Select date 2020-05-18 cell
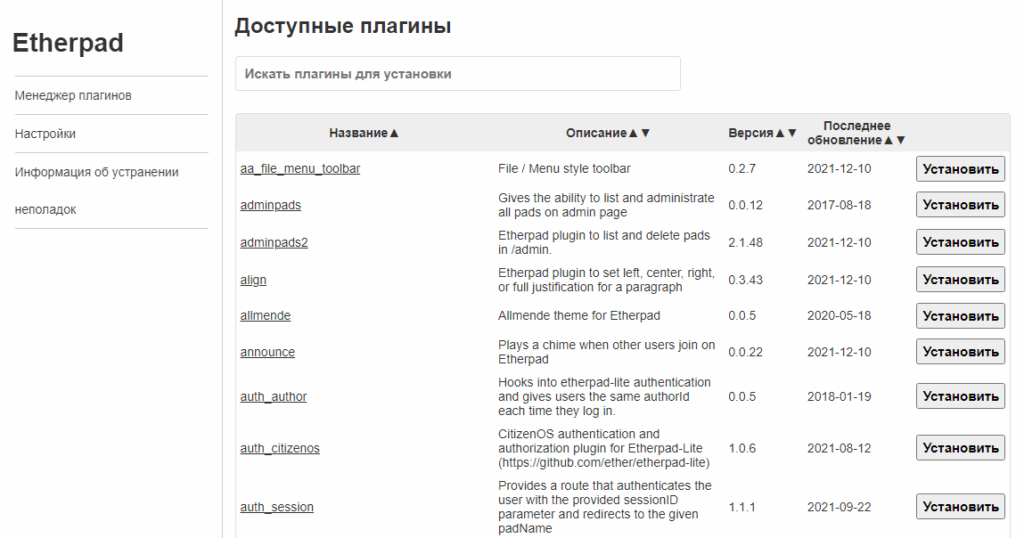1024x538 pixels. tap(839, 315)
